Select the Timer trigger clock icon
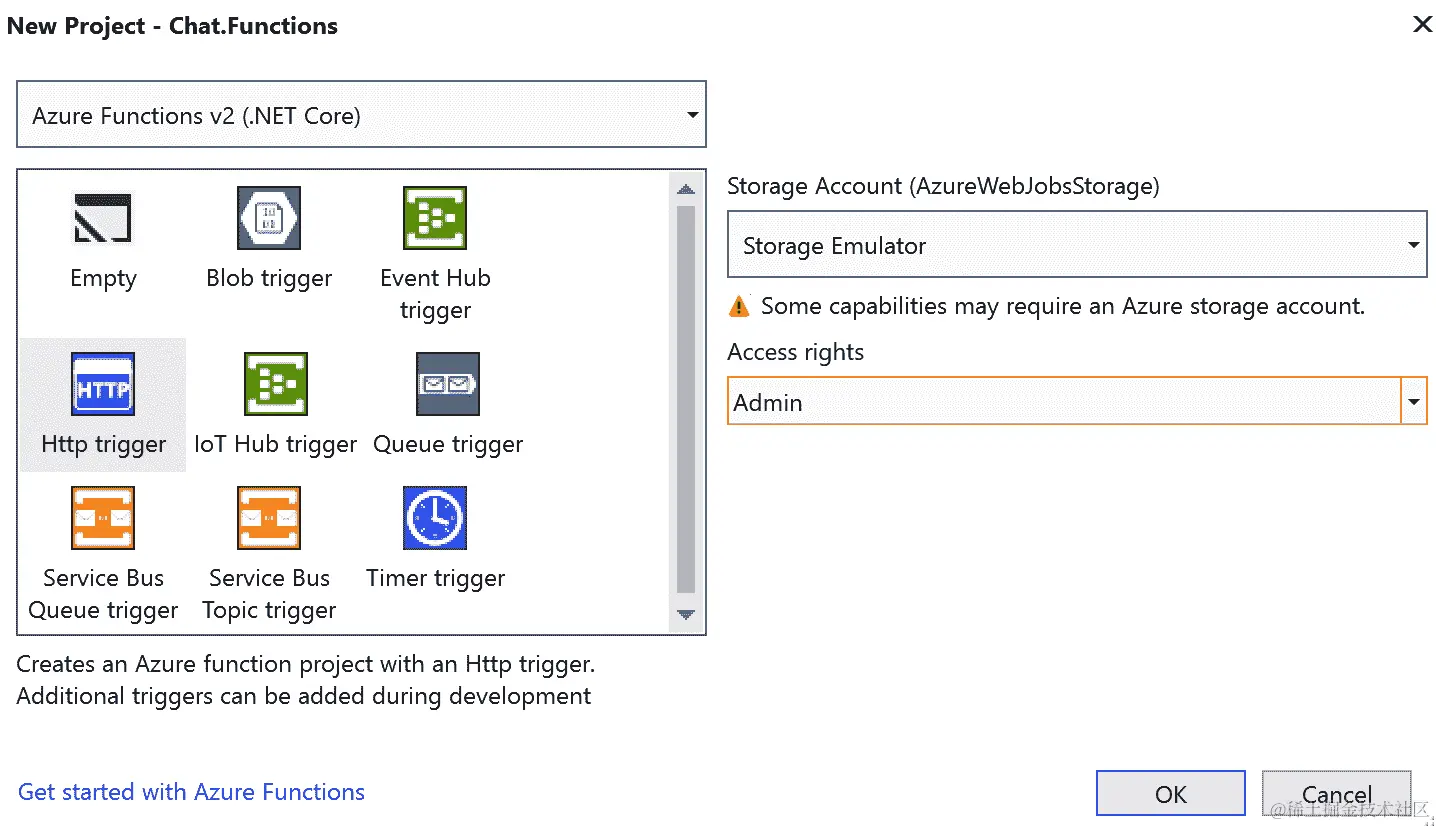The width and height of the screenshot is (1436, 826). pyautogui.click(x=435, y=518)
